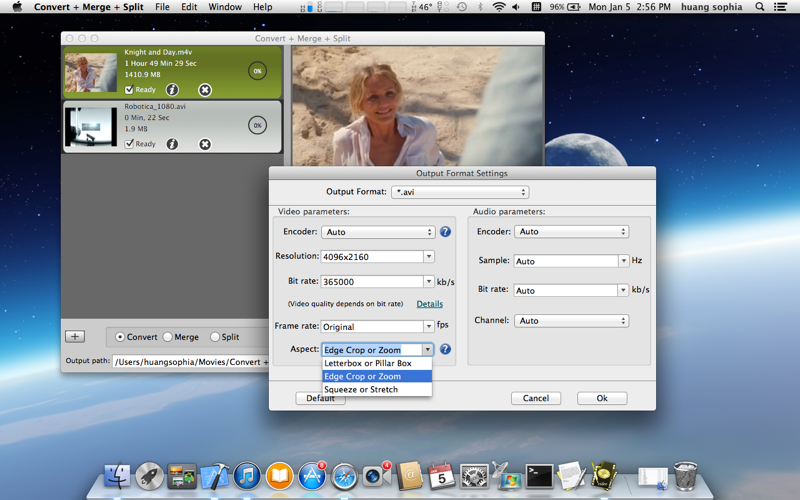
Task: Select the Split radio button
Action: 215,337
